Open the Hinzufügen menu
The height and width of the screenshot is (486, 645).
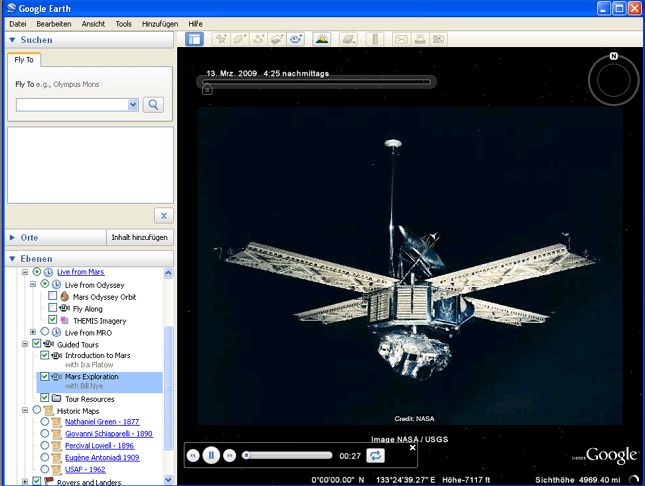(x=160, y=24)
